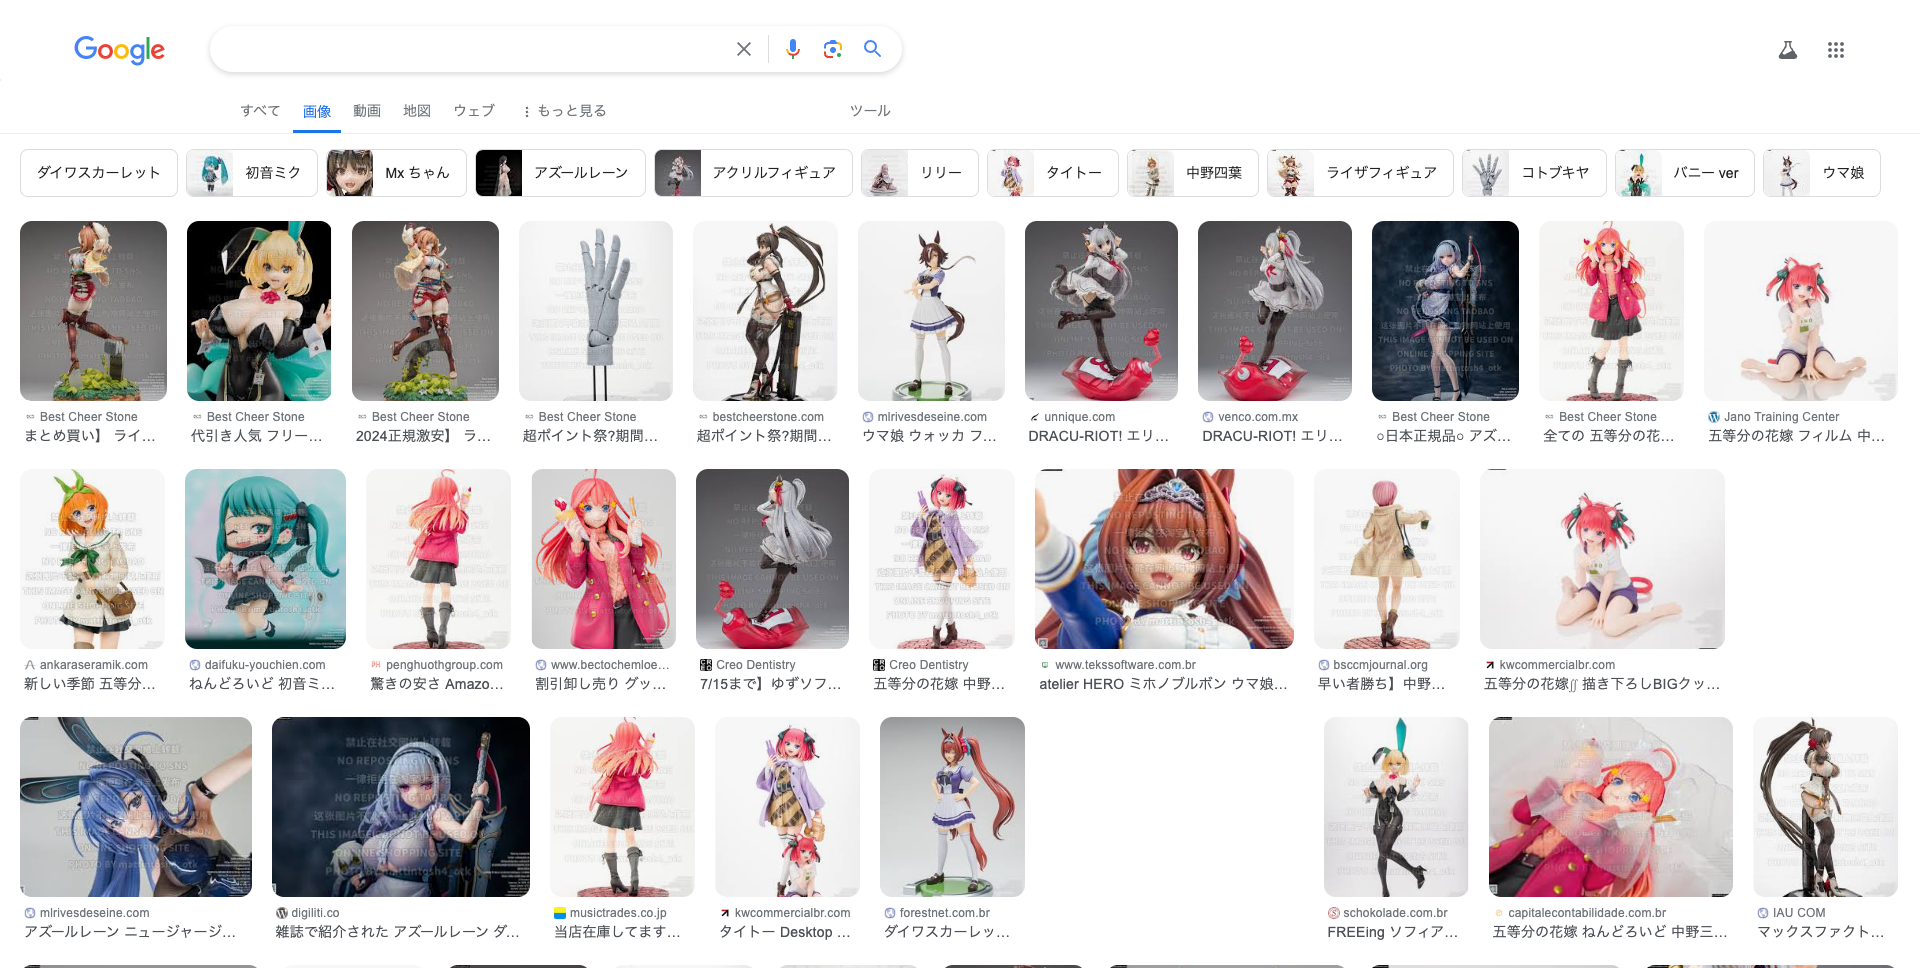Image resolution: width=1920 pixels, height=968 pixels.
Task: Open Google Lens image search icon
Action: point(832,49)
